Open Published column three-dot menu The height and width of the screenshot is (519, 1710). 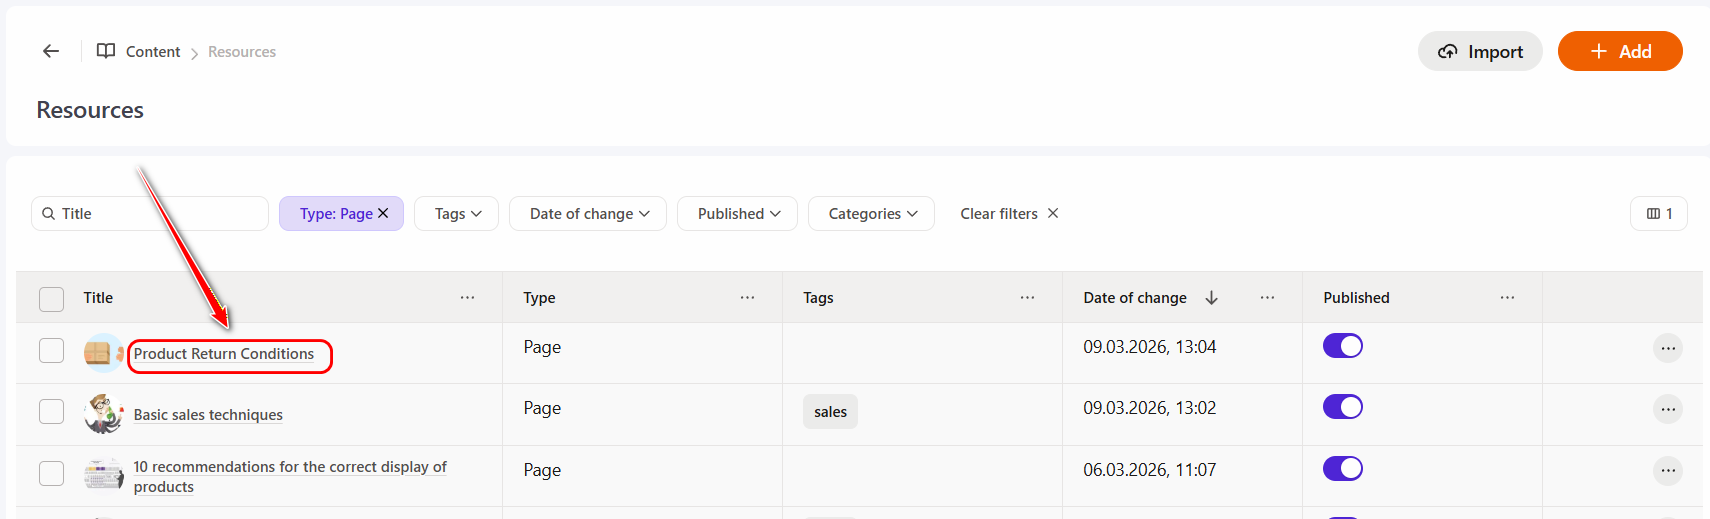point(1507,297)
